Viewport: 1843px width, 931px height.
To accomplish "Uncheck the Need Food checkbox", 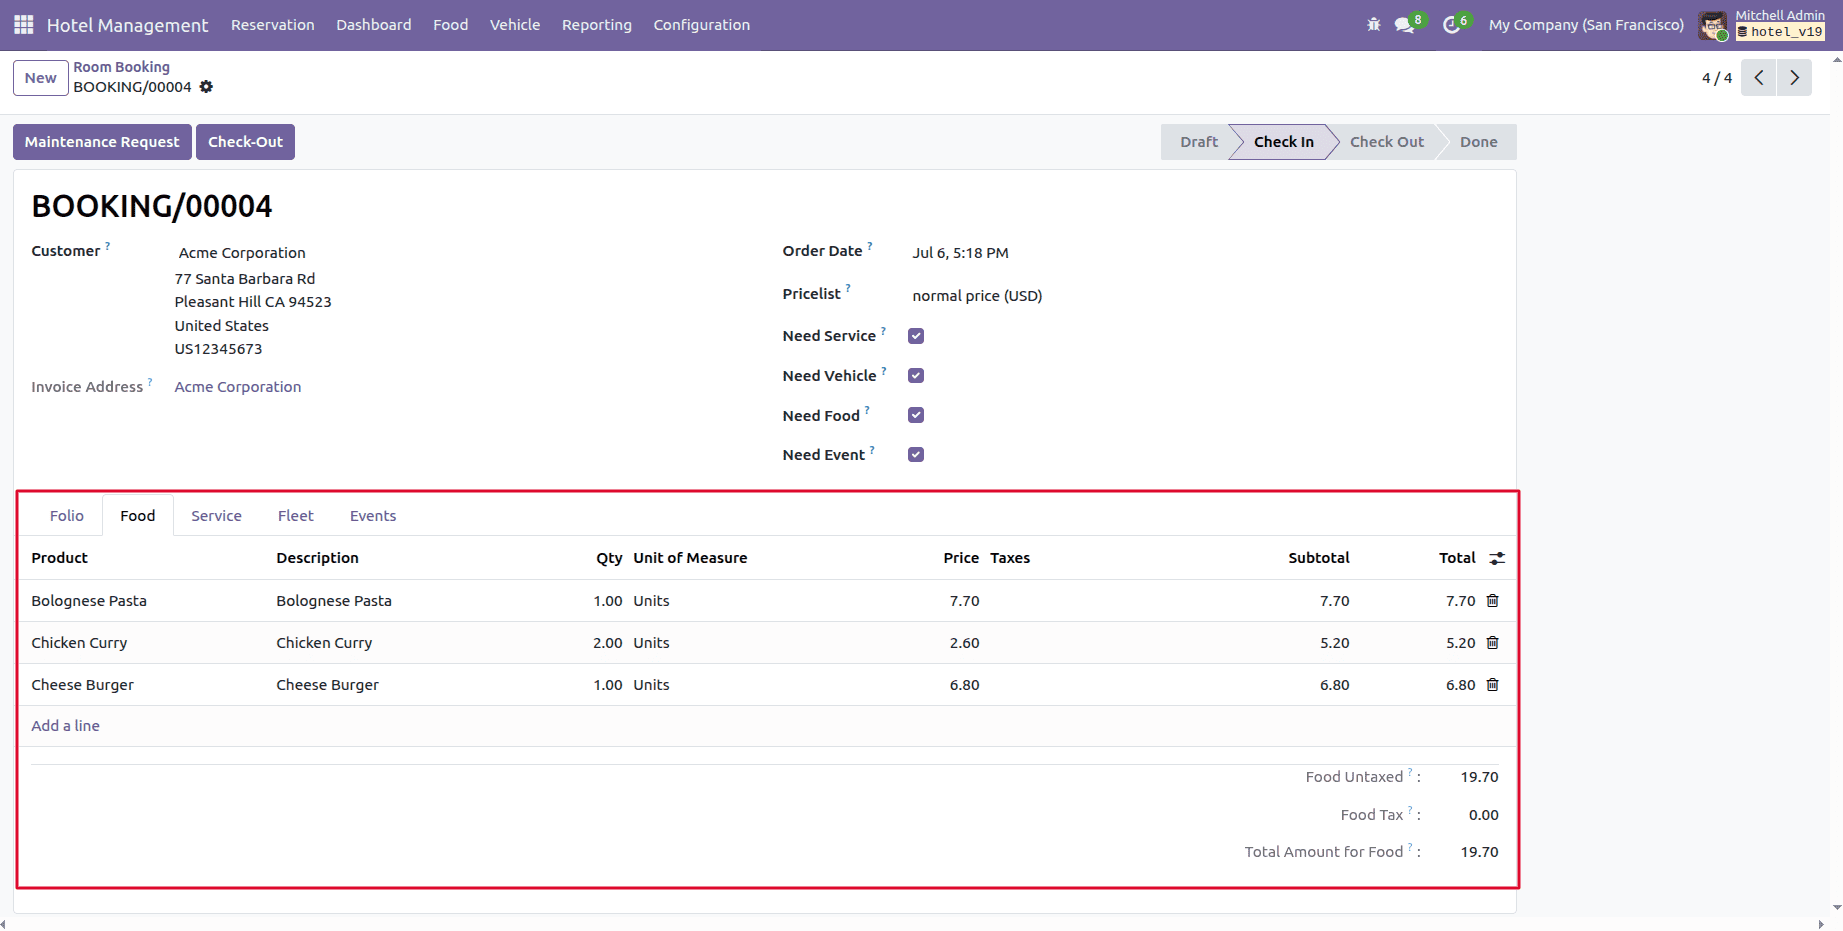I will point(916,415).
